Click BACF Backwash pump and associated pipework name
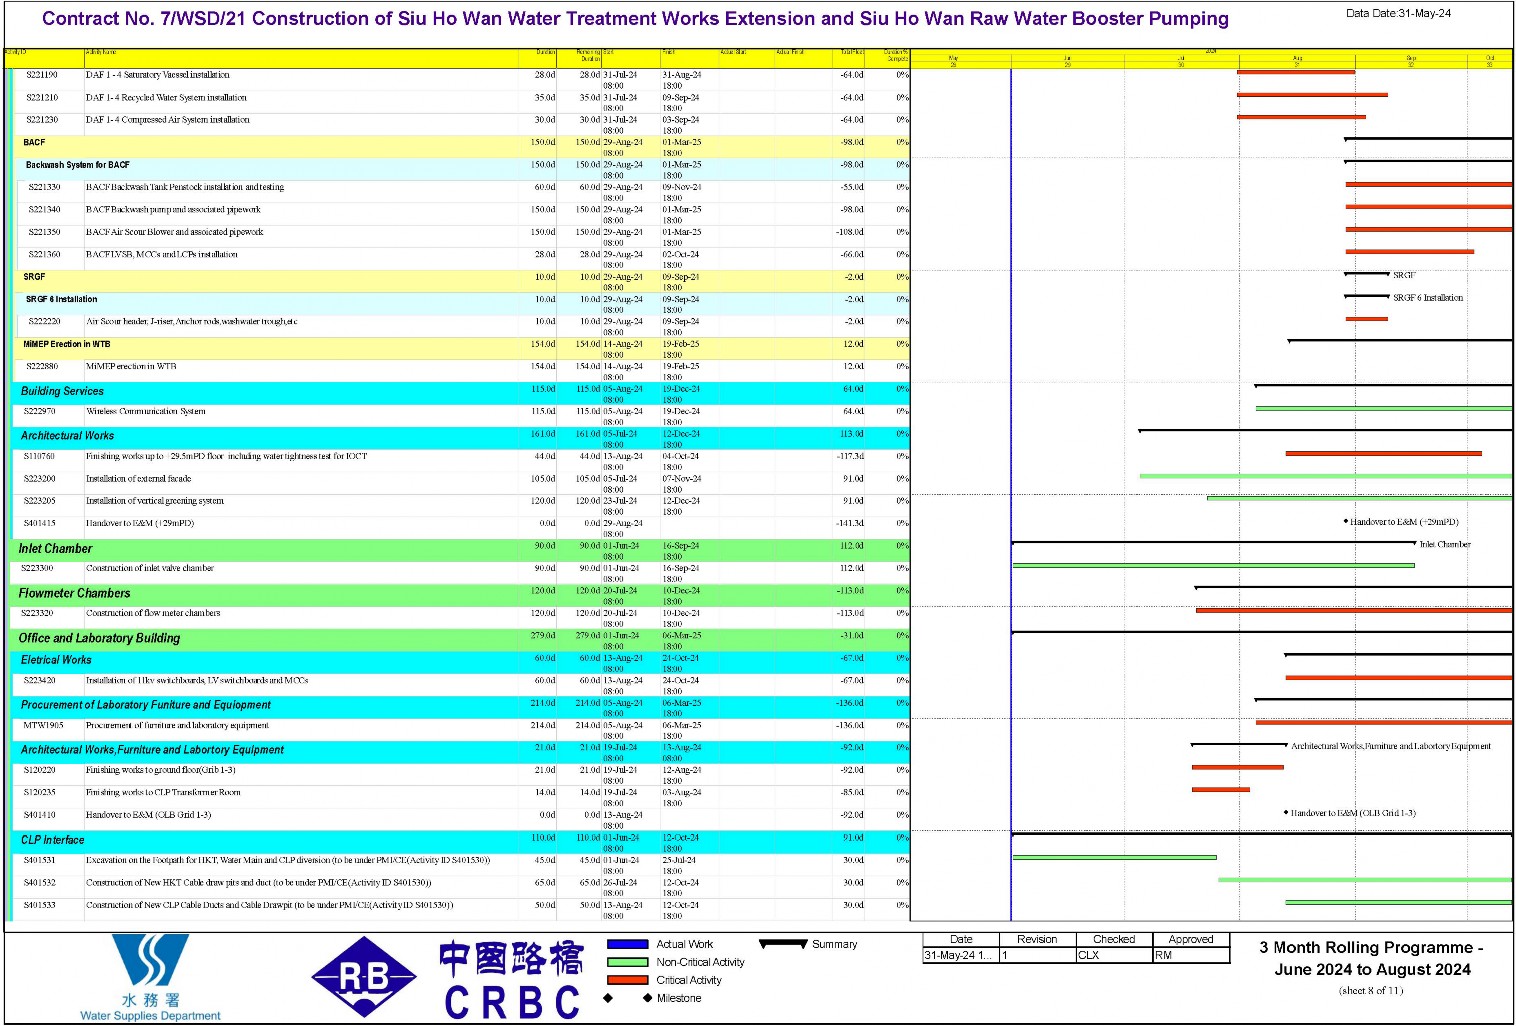The image size is (1516, 1026). [x=173, y=210]
